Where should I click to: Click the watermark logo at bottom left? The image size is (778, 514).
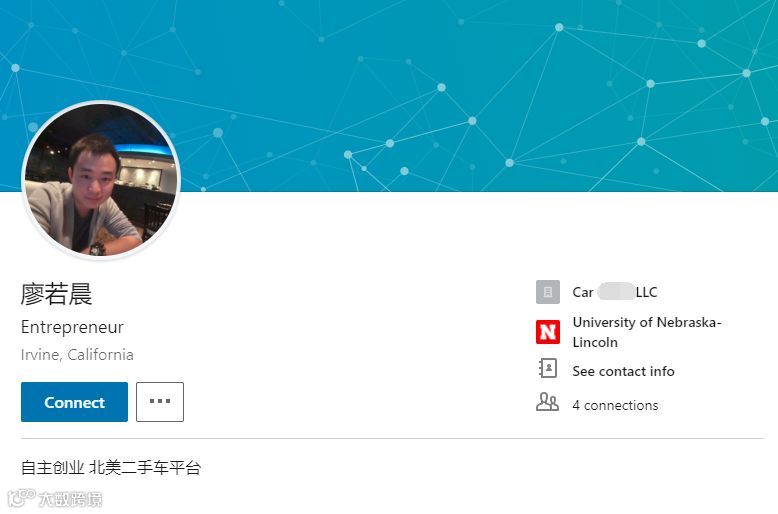pyautogui.click(x=55, y=499)
